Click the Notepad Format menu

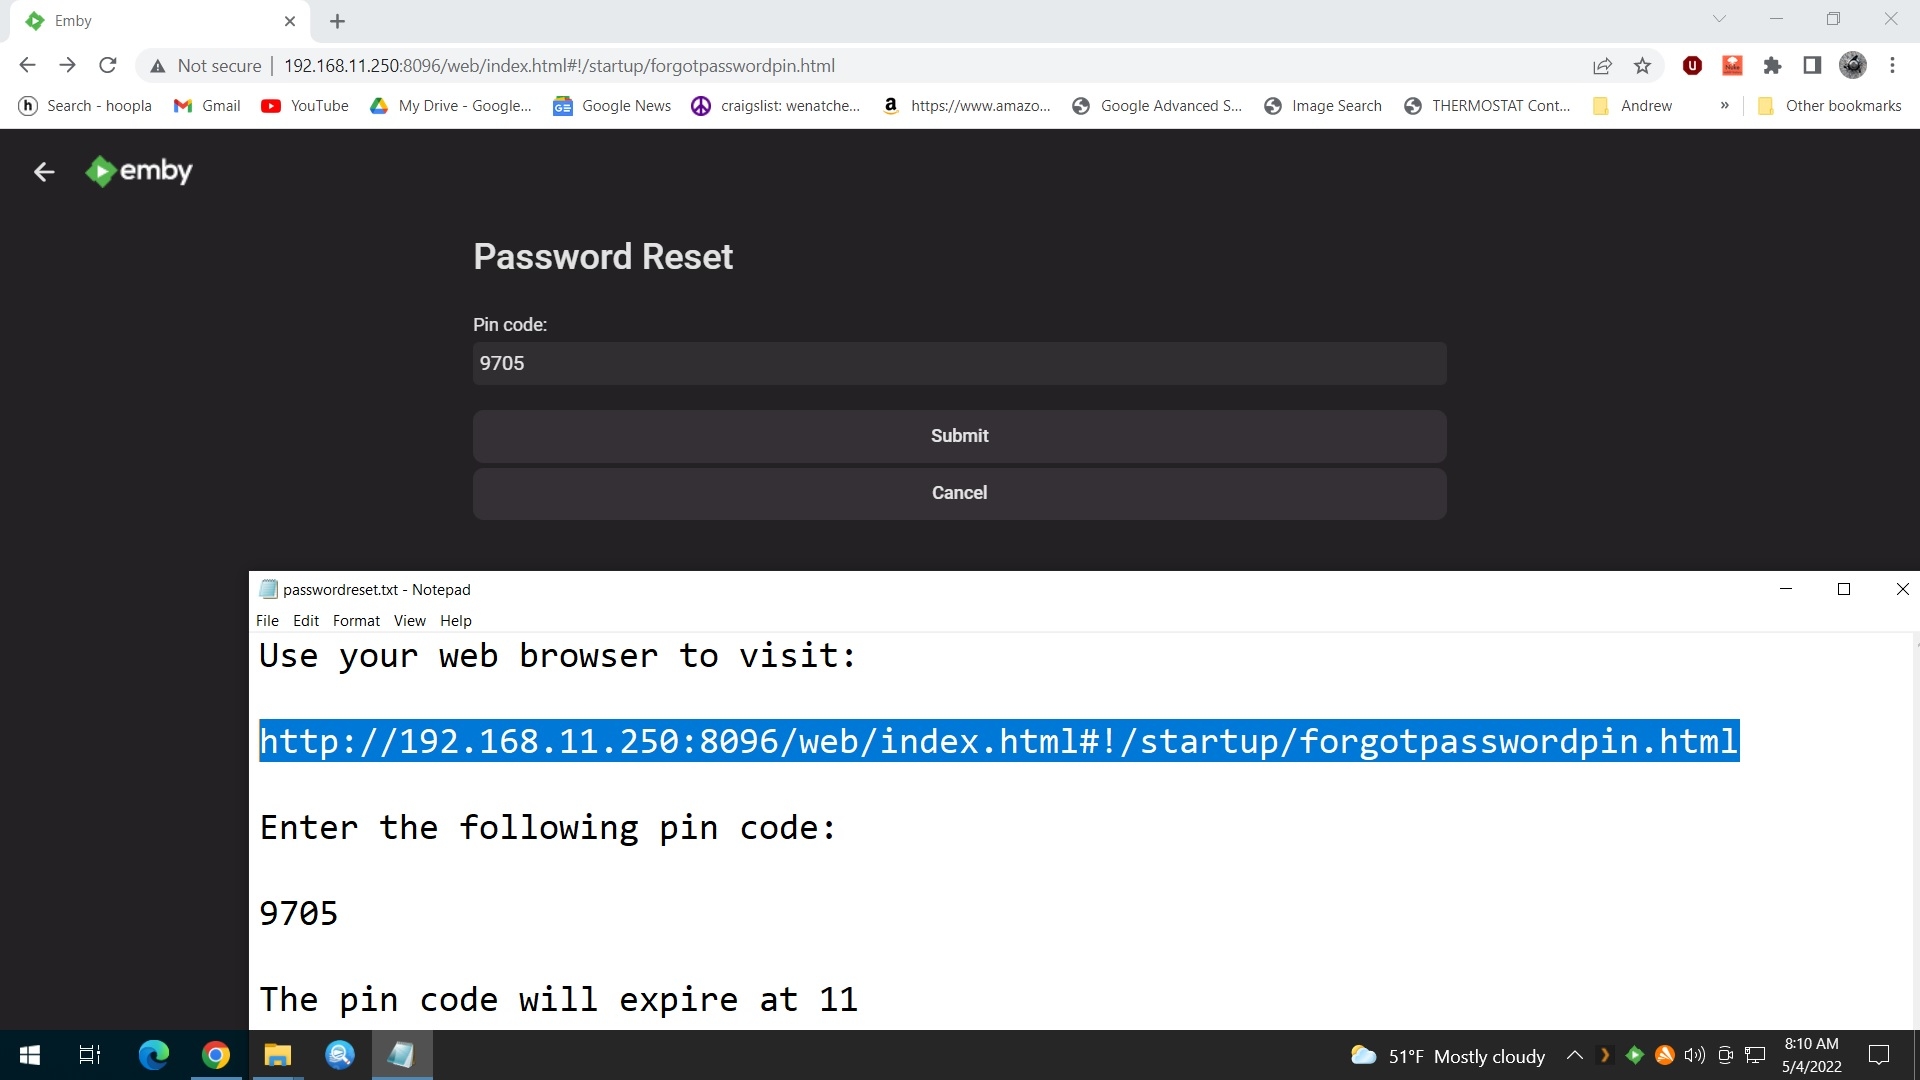tap(355, 620)
